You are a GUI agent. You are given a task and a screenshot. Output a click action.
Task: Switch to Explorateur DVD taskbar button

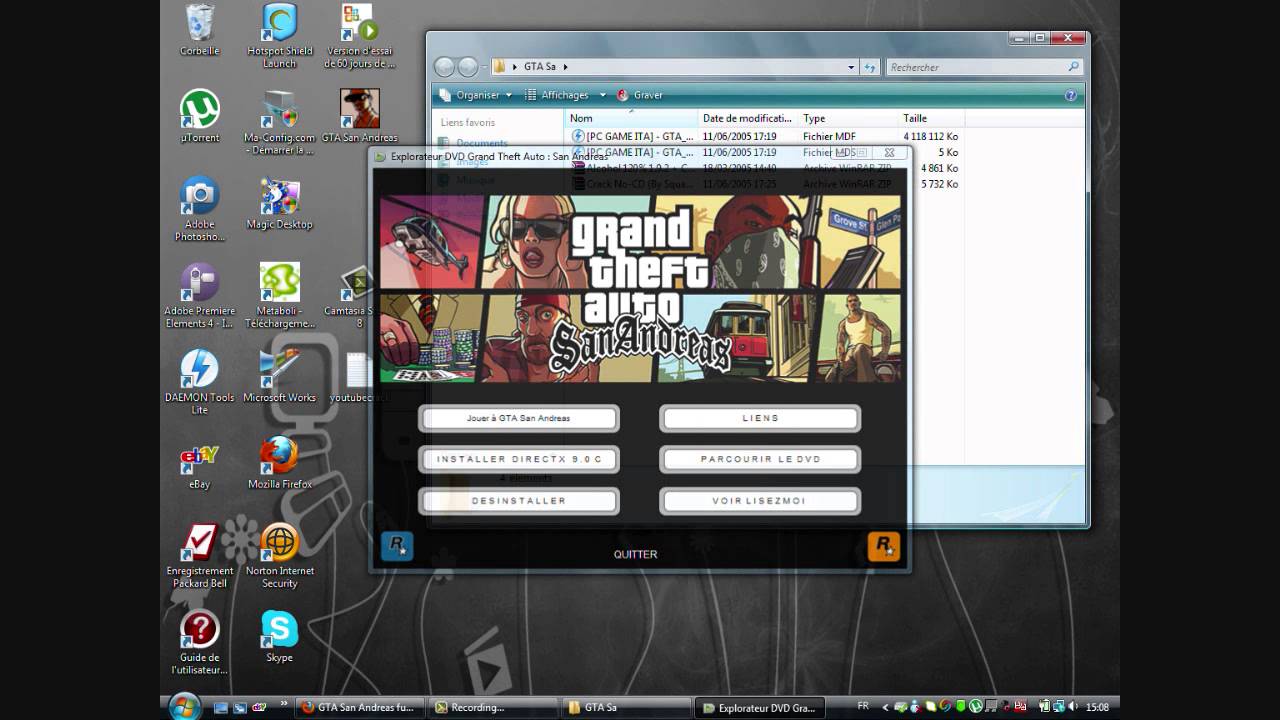[x=761, y=707]
